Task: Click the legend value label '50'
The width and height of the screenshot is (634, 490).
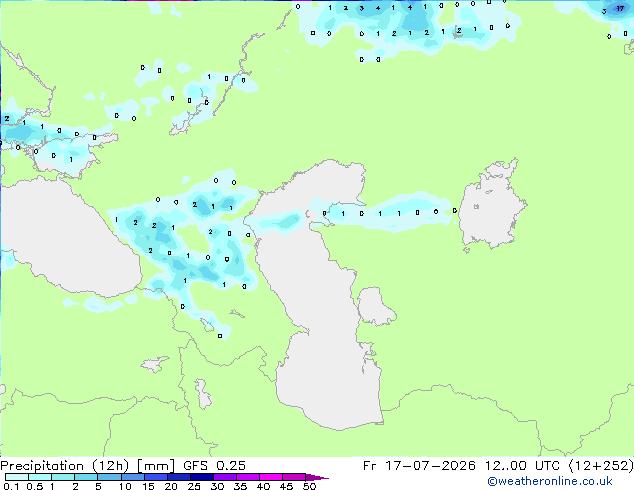Action: pyautogui.click(x=309, y=486)
